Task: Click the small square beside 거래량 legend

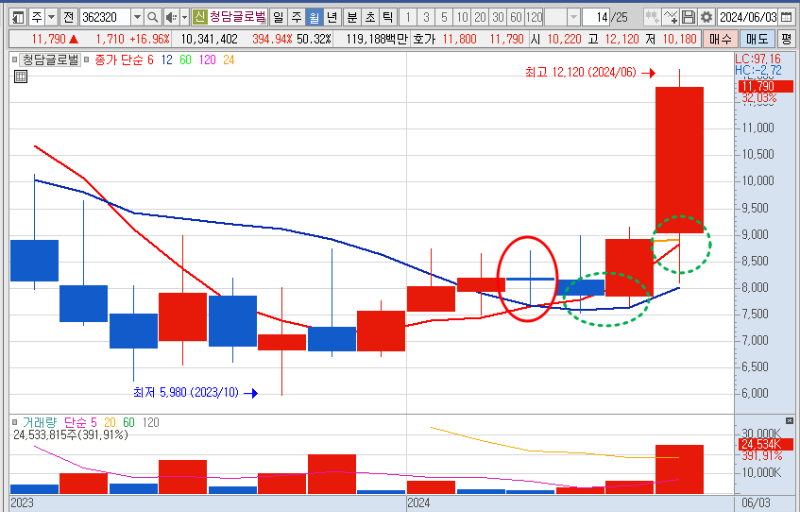Action: pyautogui.click(x=15, y=422)
